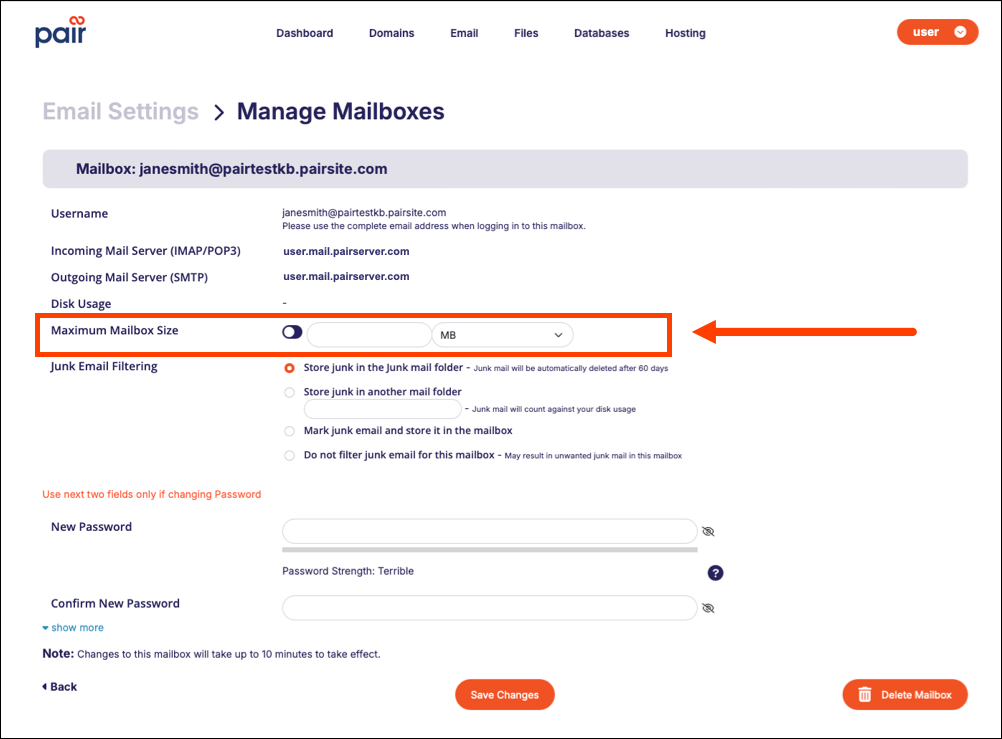This screenshot has height=739, width=1002.
Task: Expand the show more section
Action: (73, 628)
